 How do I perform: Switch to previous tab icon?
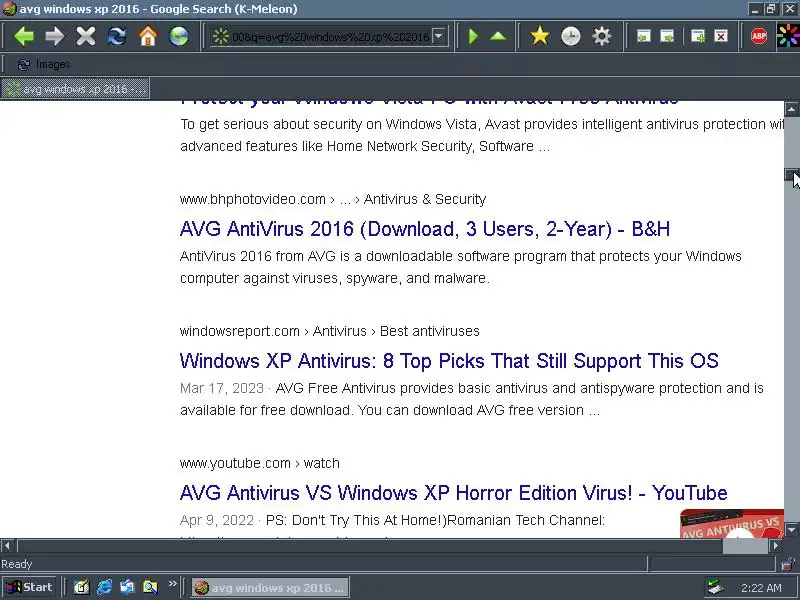(643, 36)
